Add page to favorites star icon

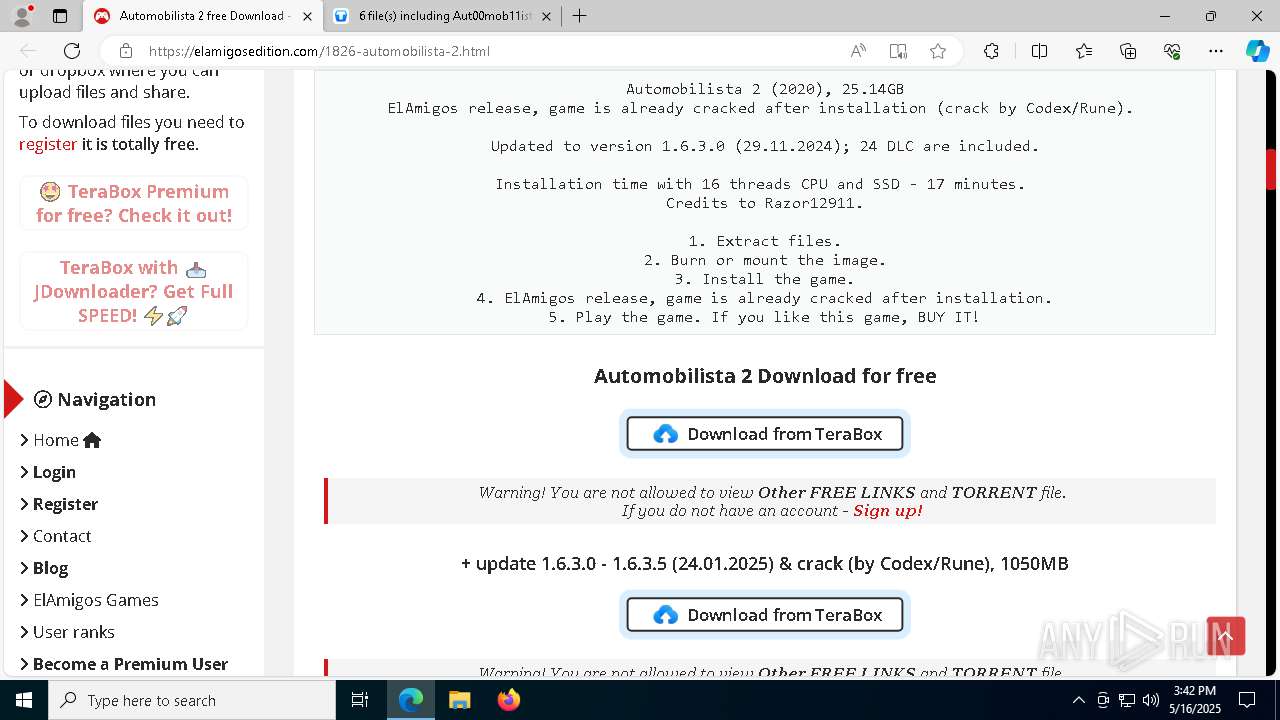click(x=937, y=51)
